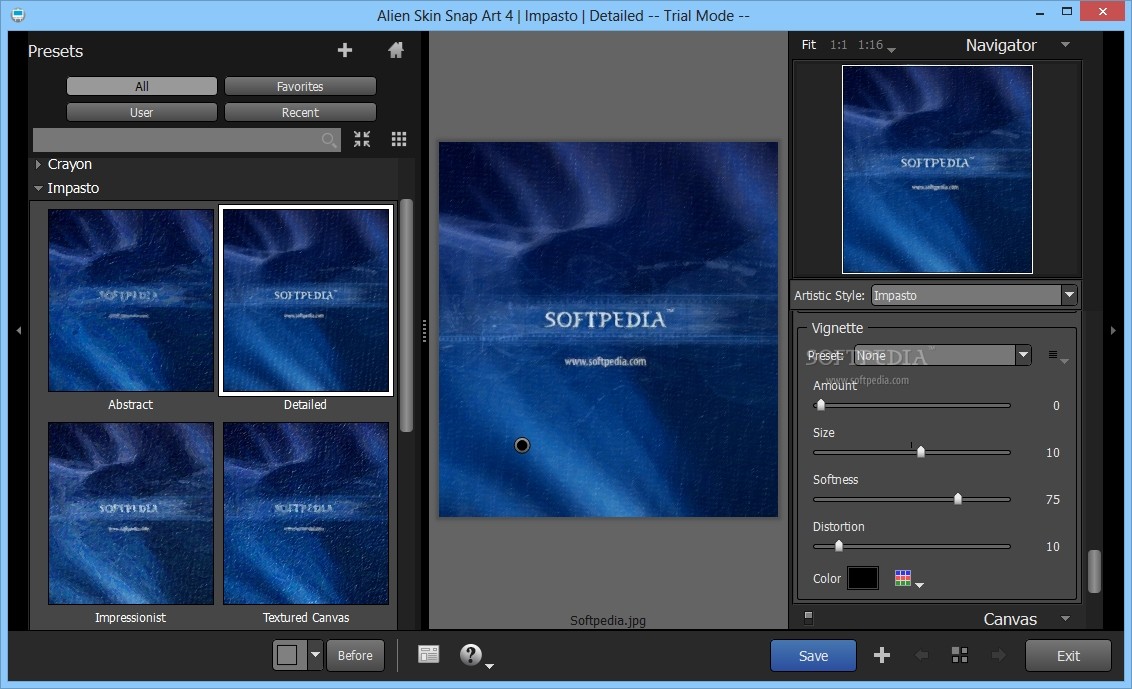1132x689 pixels.
Task: Click the batch grid icon near Exit
Action: [x=959, y=655]
